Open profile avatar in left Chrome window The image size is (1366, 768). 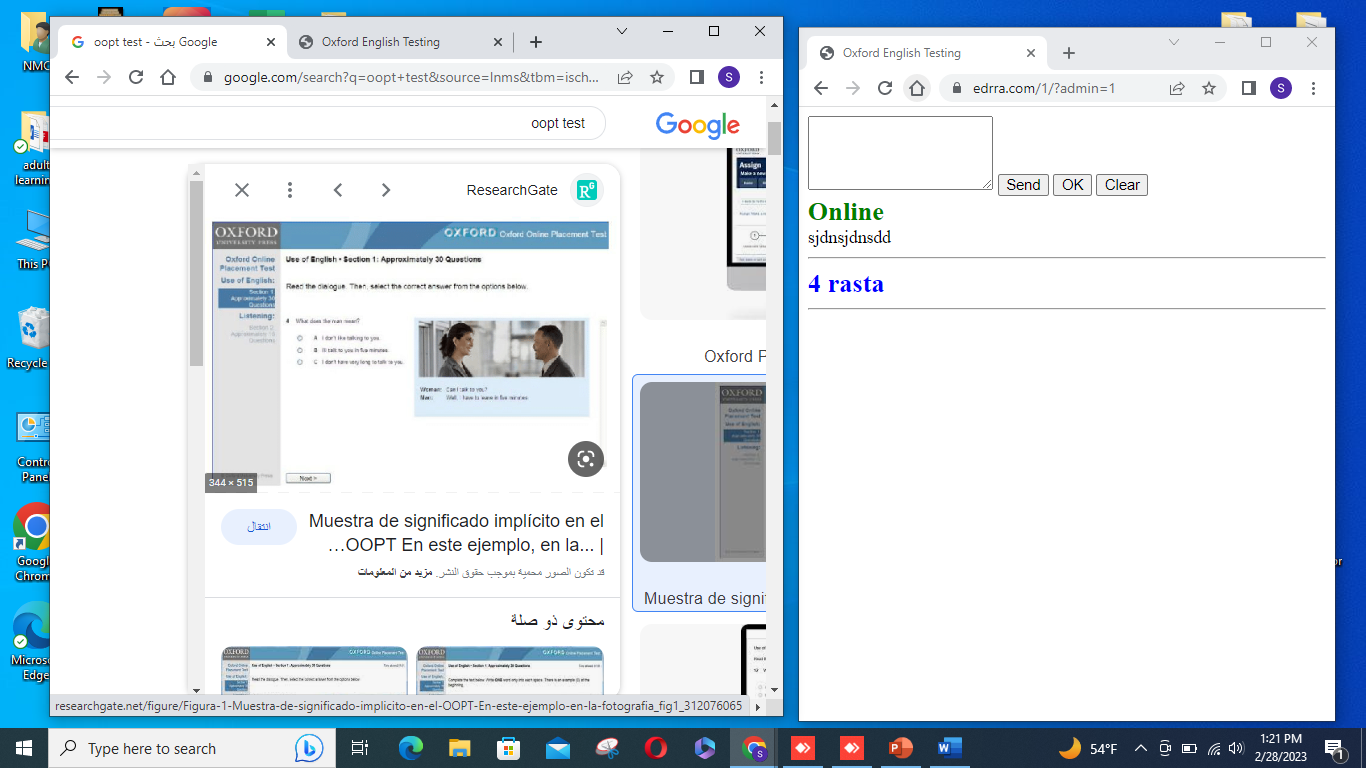(729, 77)
